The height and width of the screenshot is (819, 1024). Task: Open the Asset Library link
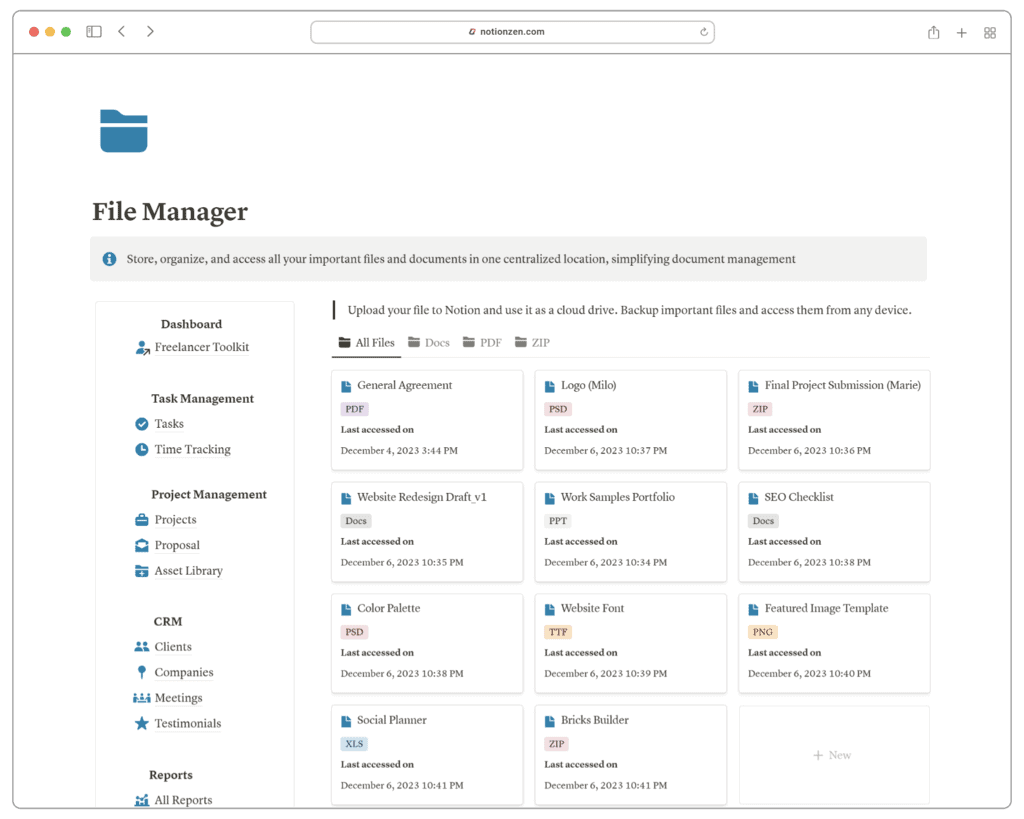[x=188, y=571]
